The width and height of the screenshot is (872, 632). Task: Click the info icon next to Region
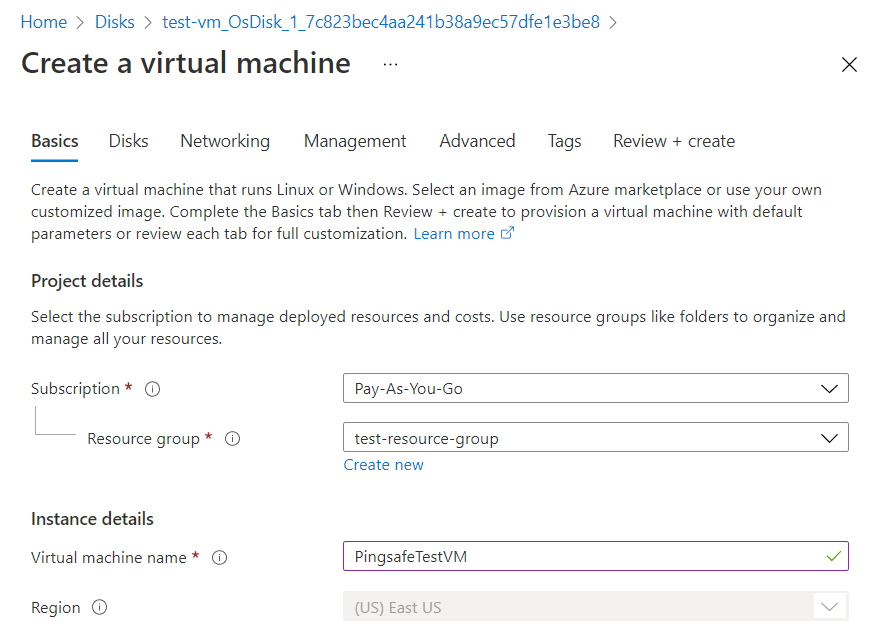(x=100, y=607)
